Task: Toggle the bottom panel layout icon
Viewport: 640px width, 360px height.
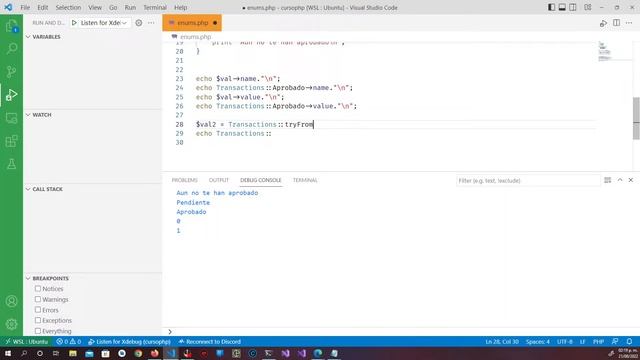Action: coord(562,7)
